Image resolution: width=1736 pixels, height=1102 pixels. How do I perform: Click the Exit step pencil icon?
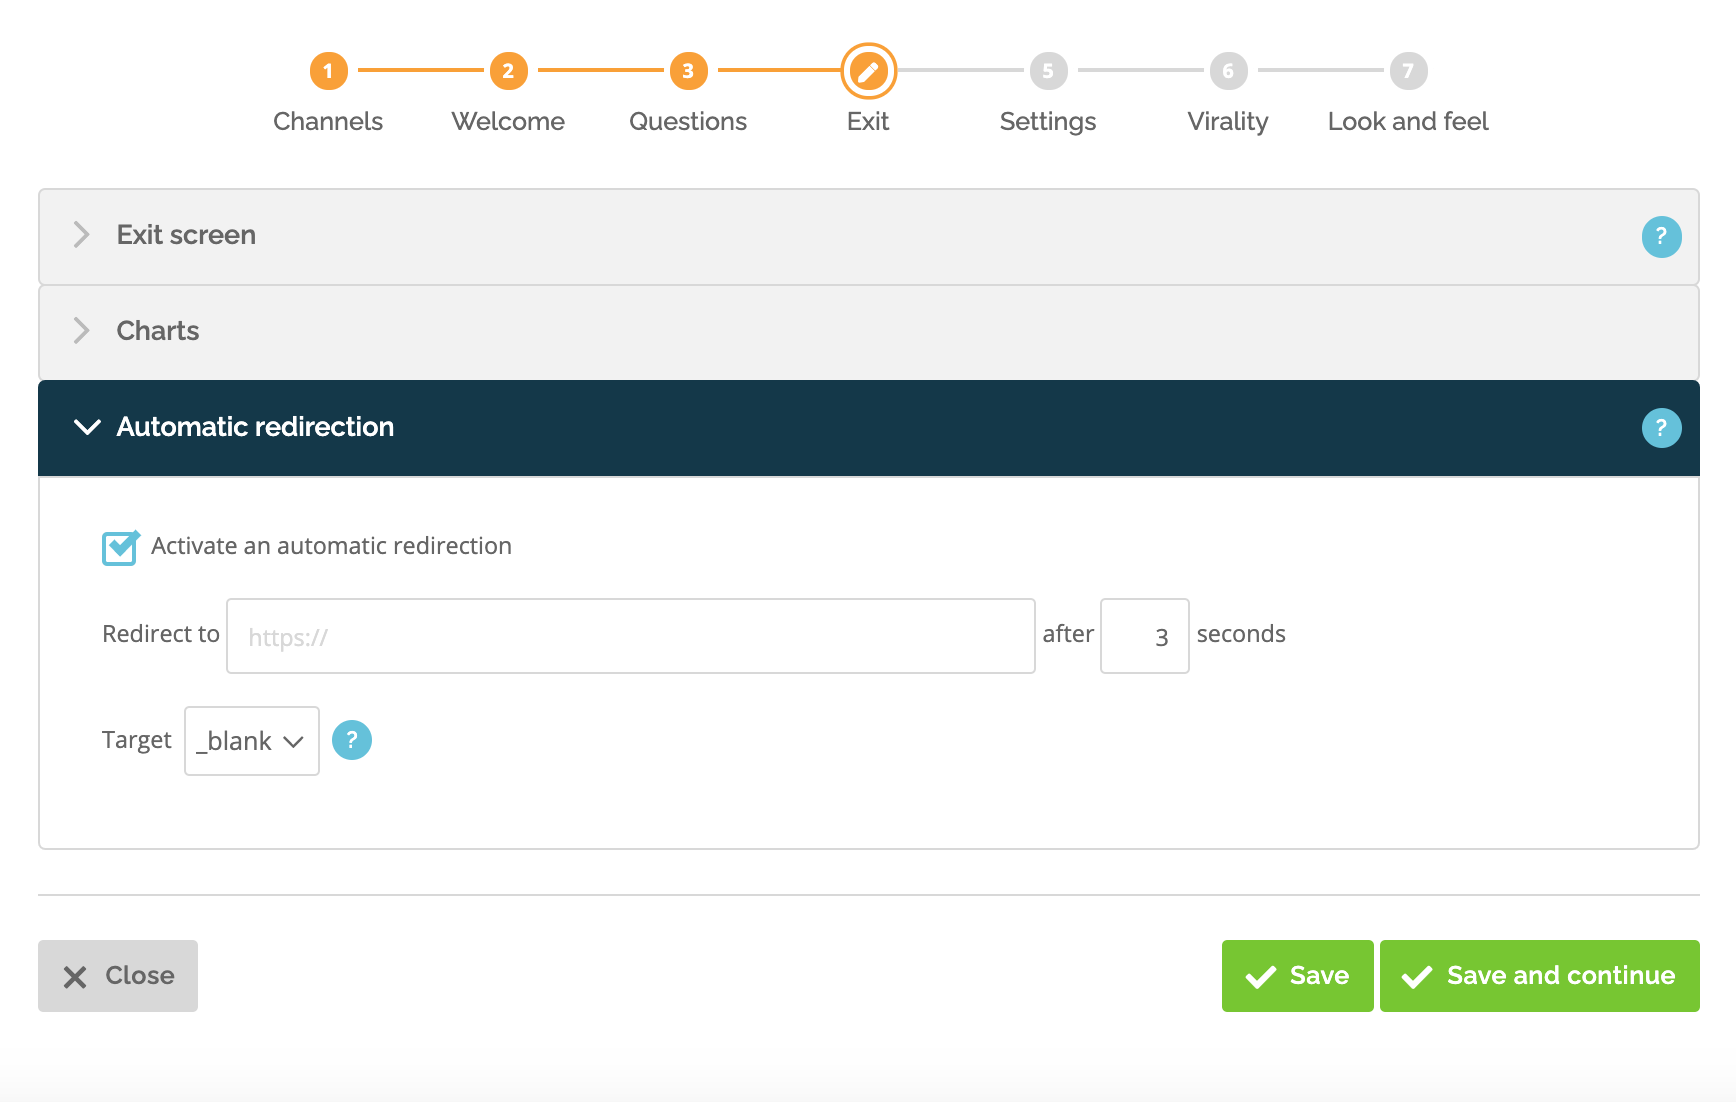(x=868, y=71)
